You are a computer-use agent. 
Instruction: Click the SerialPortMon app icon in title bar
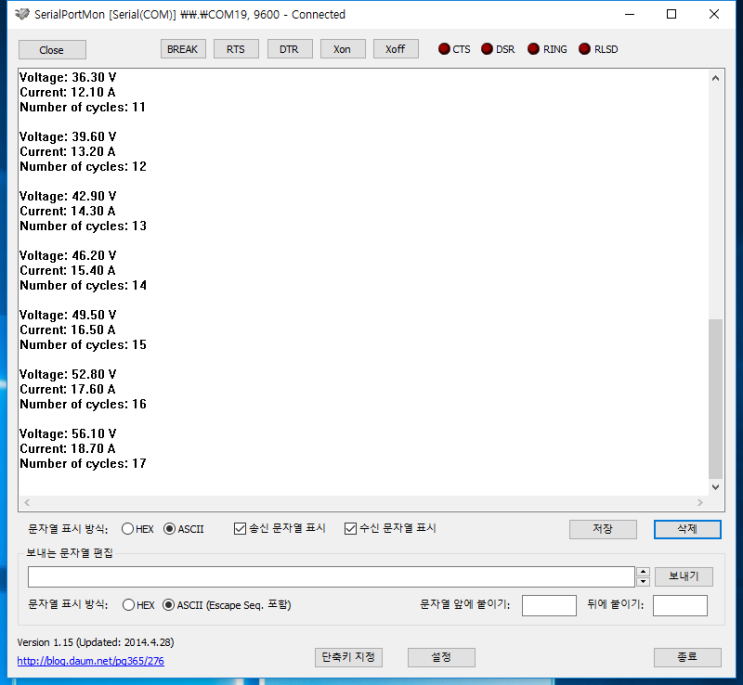(x=22, y=14)
